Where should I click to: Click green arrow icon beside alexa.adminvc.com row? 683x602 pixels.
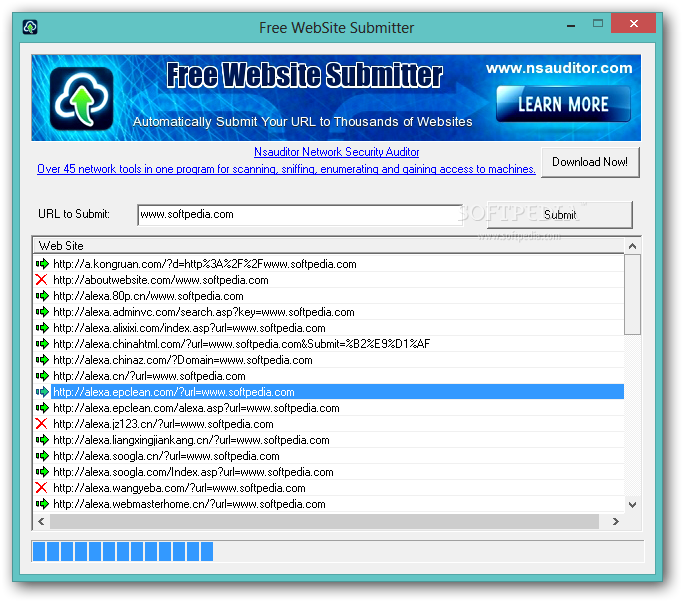[x=42, y=312]
